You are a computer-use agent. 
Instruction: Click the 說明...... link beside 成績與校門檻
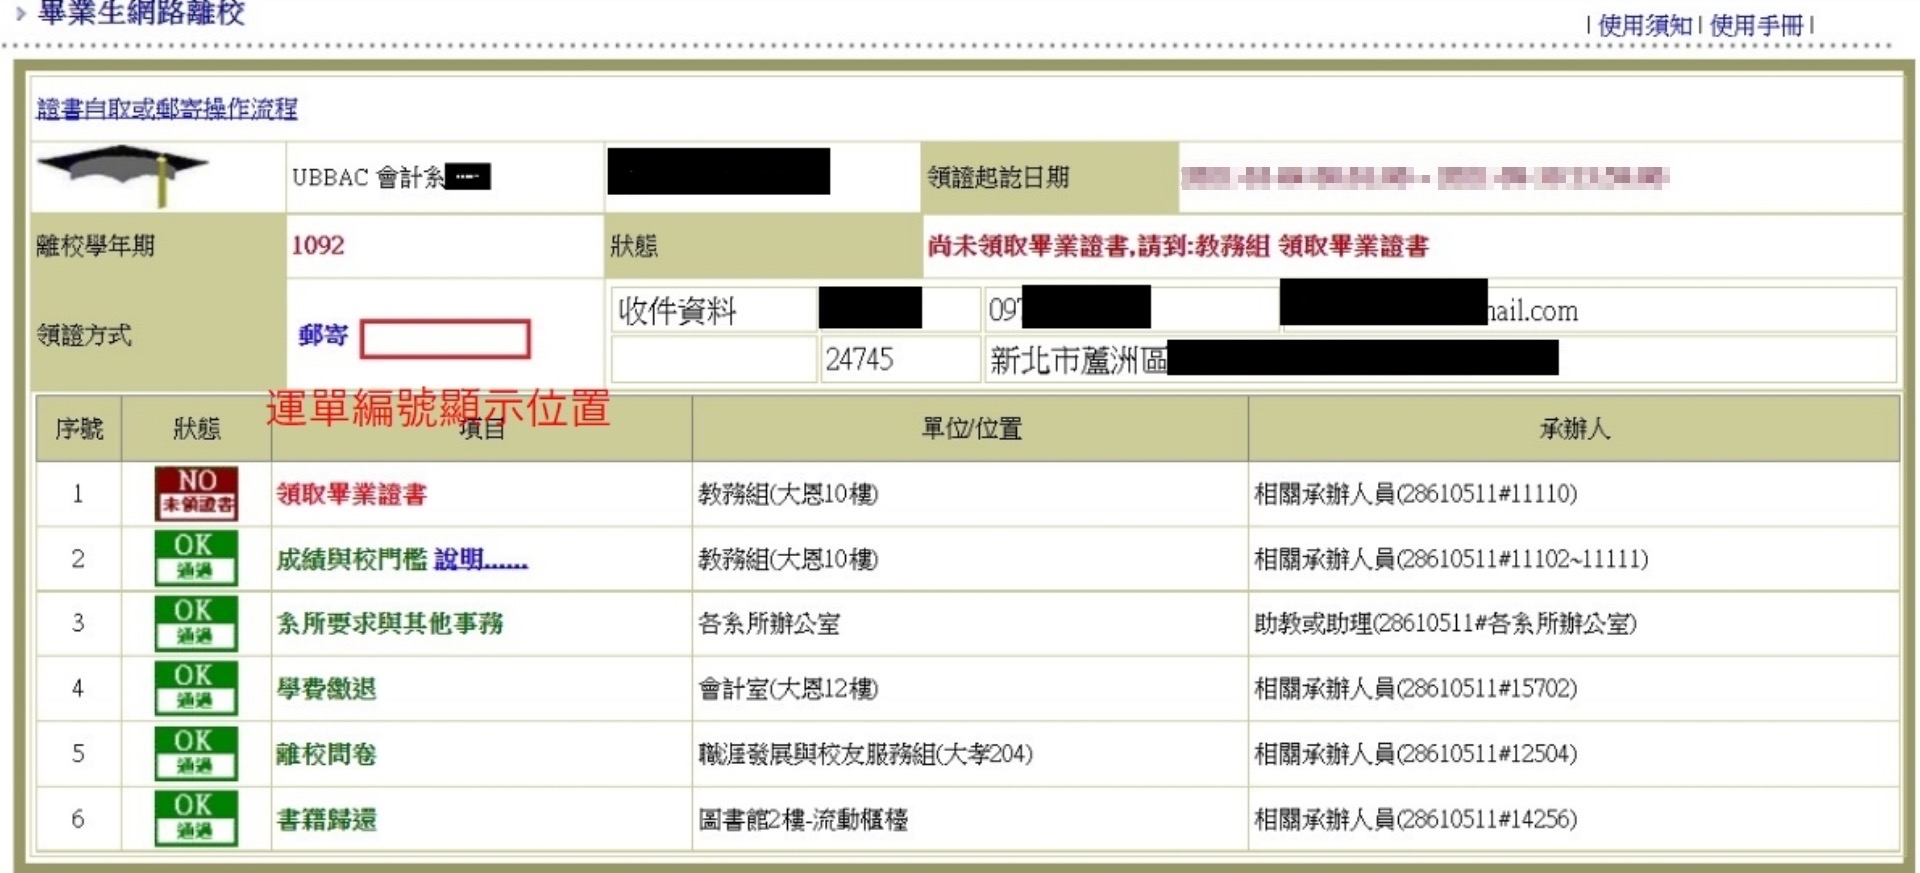click(480, 559)
